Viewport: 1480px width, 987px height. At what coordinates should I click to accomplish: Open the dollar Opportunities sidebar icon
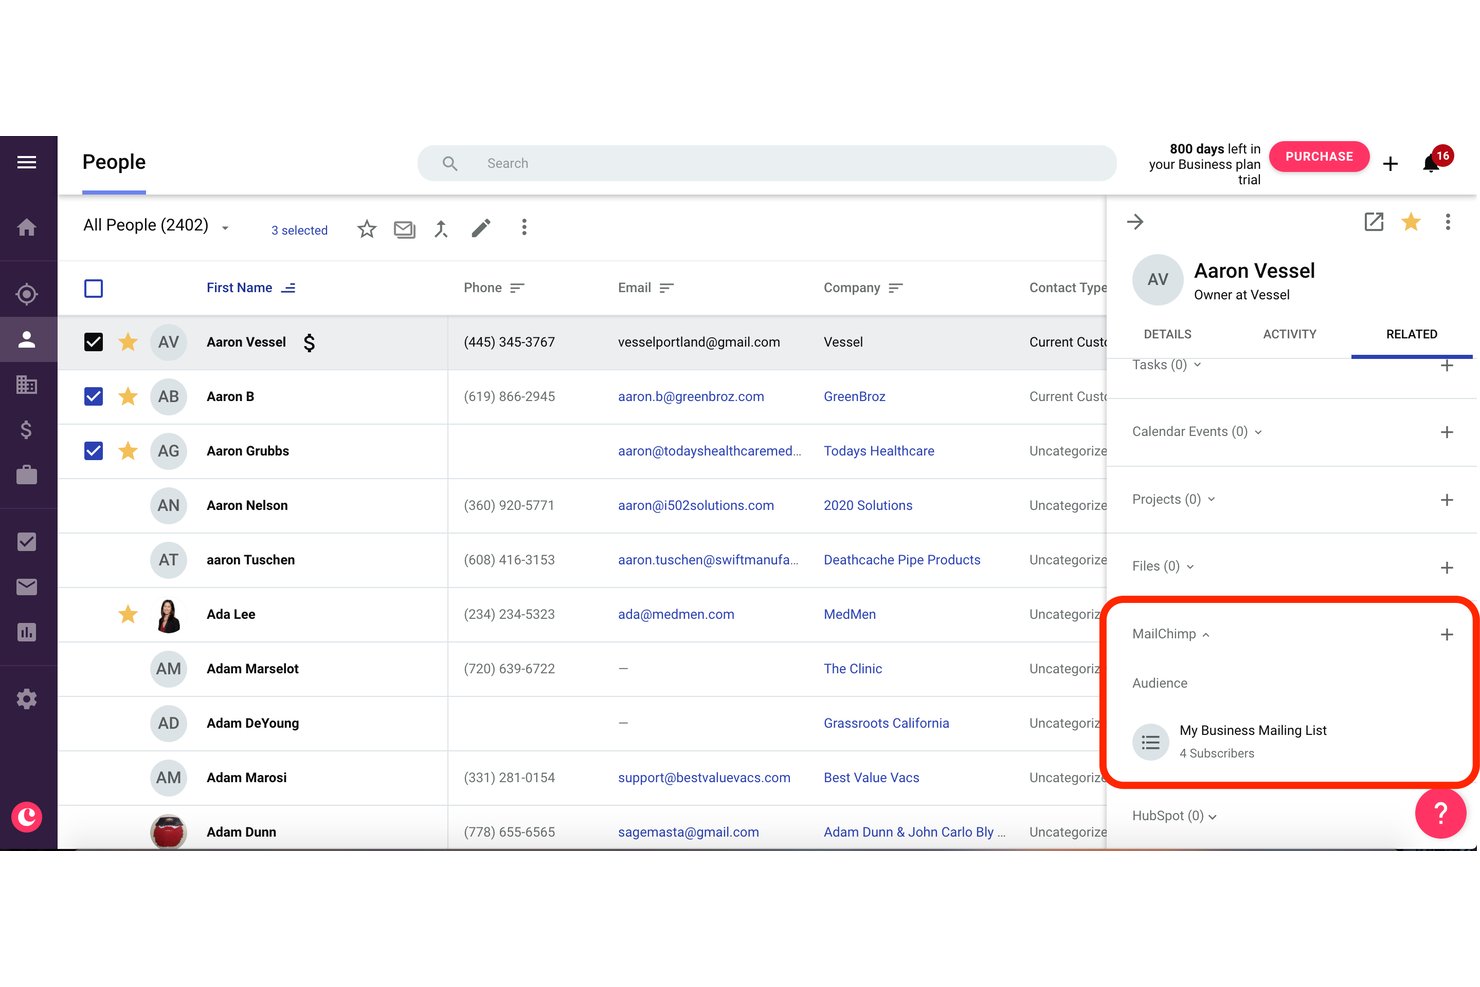(27, 430)
